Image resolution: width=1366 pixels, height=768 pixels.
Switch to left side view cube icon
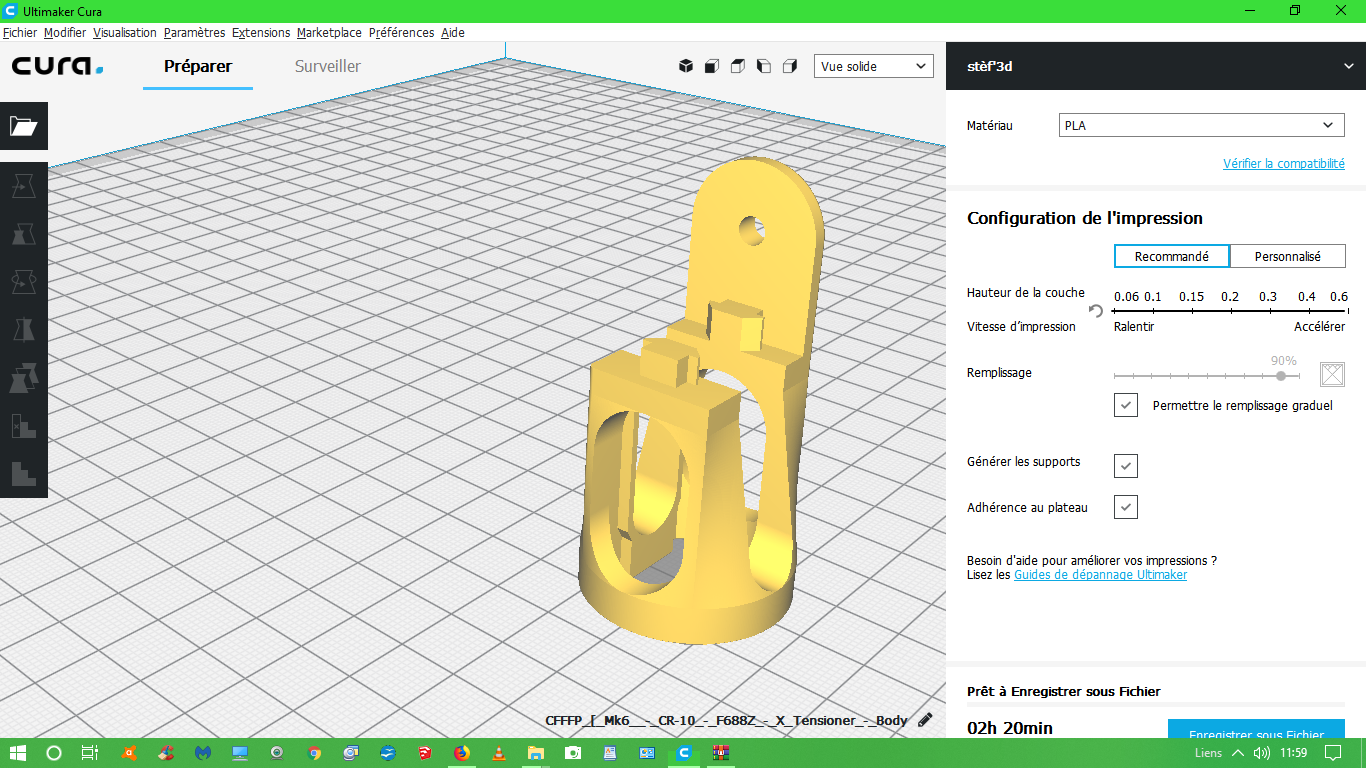pos(764,66)
